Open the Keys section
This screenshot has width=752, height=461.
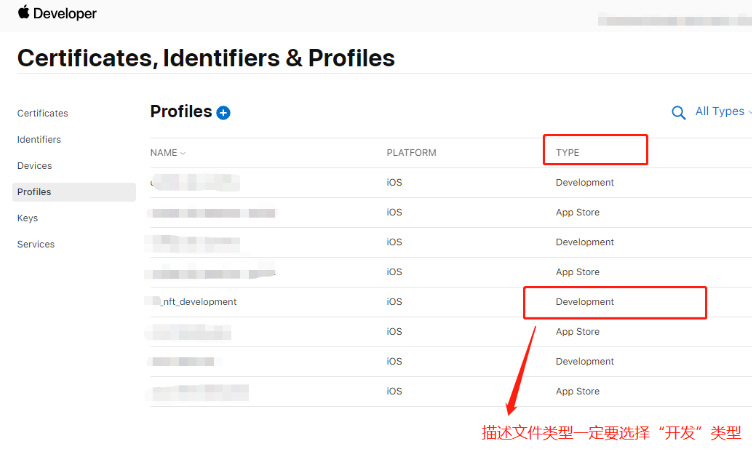(28, 218)
